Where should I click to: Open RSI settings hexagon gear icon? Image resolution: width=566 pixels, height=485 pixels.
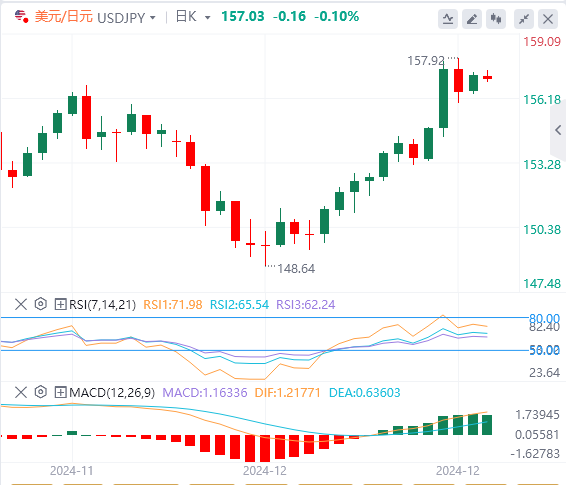click(x=40, y=304)
